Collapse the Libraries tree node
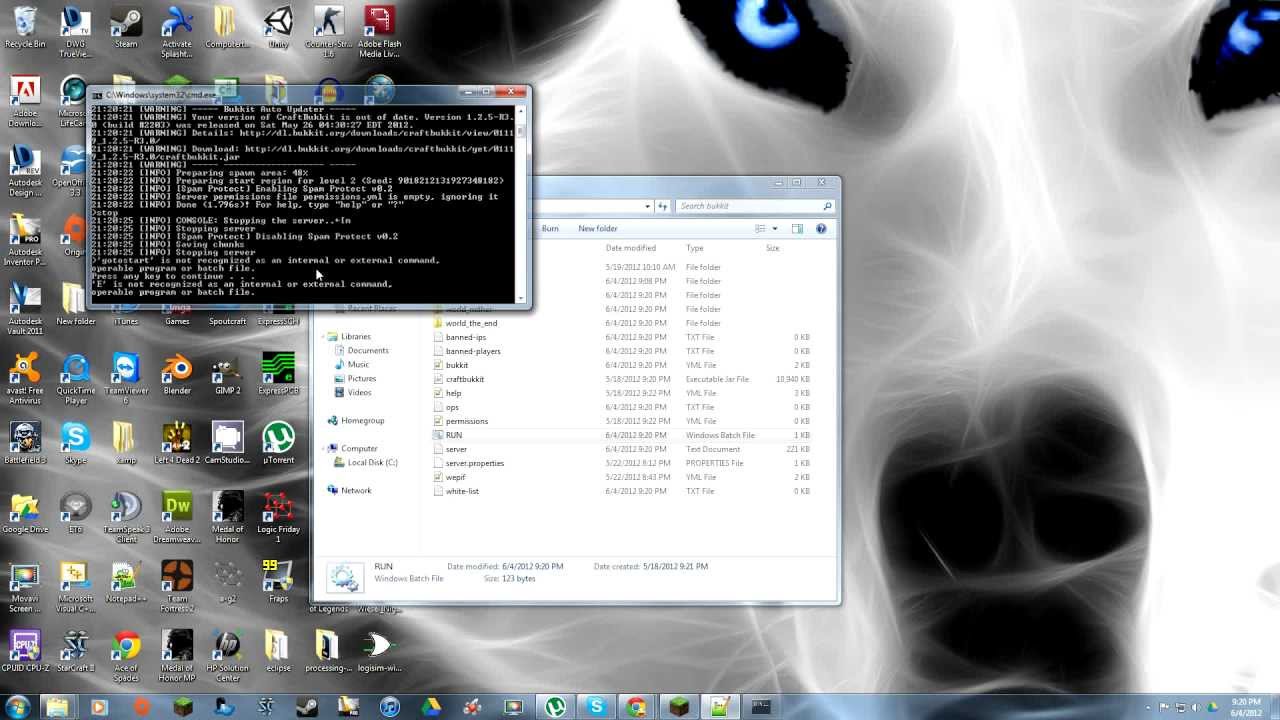1280x720 pixels. (321, 337)
